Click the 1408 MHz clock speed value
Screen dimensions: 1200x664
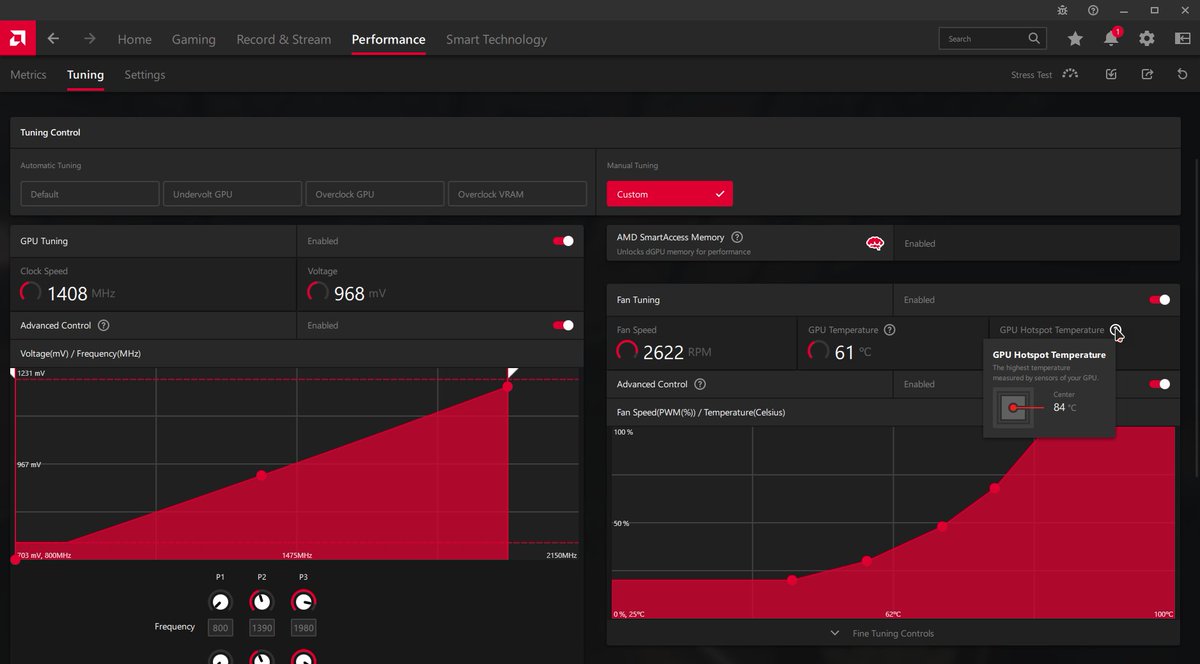(x=81, y=294)
